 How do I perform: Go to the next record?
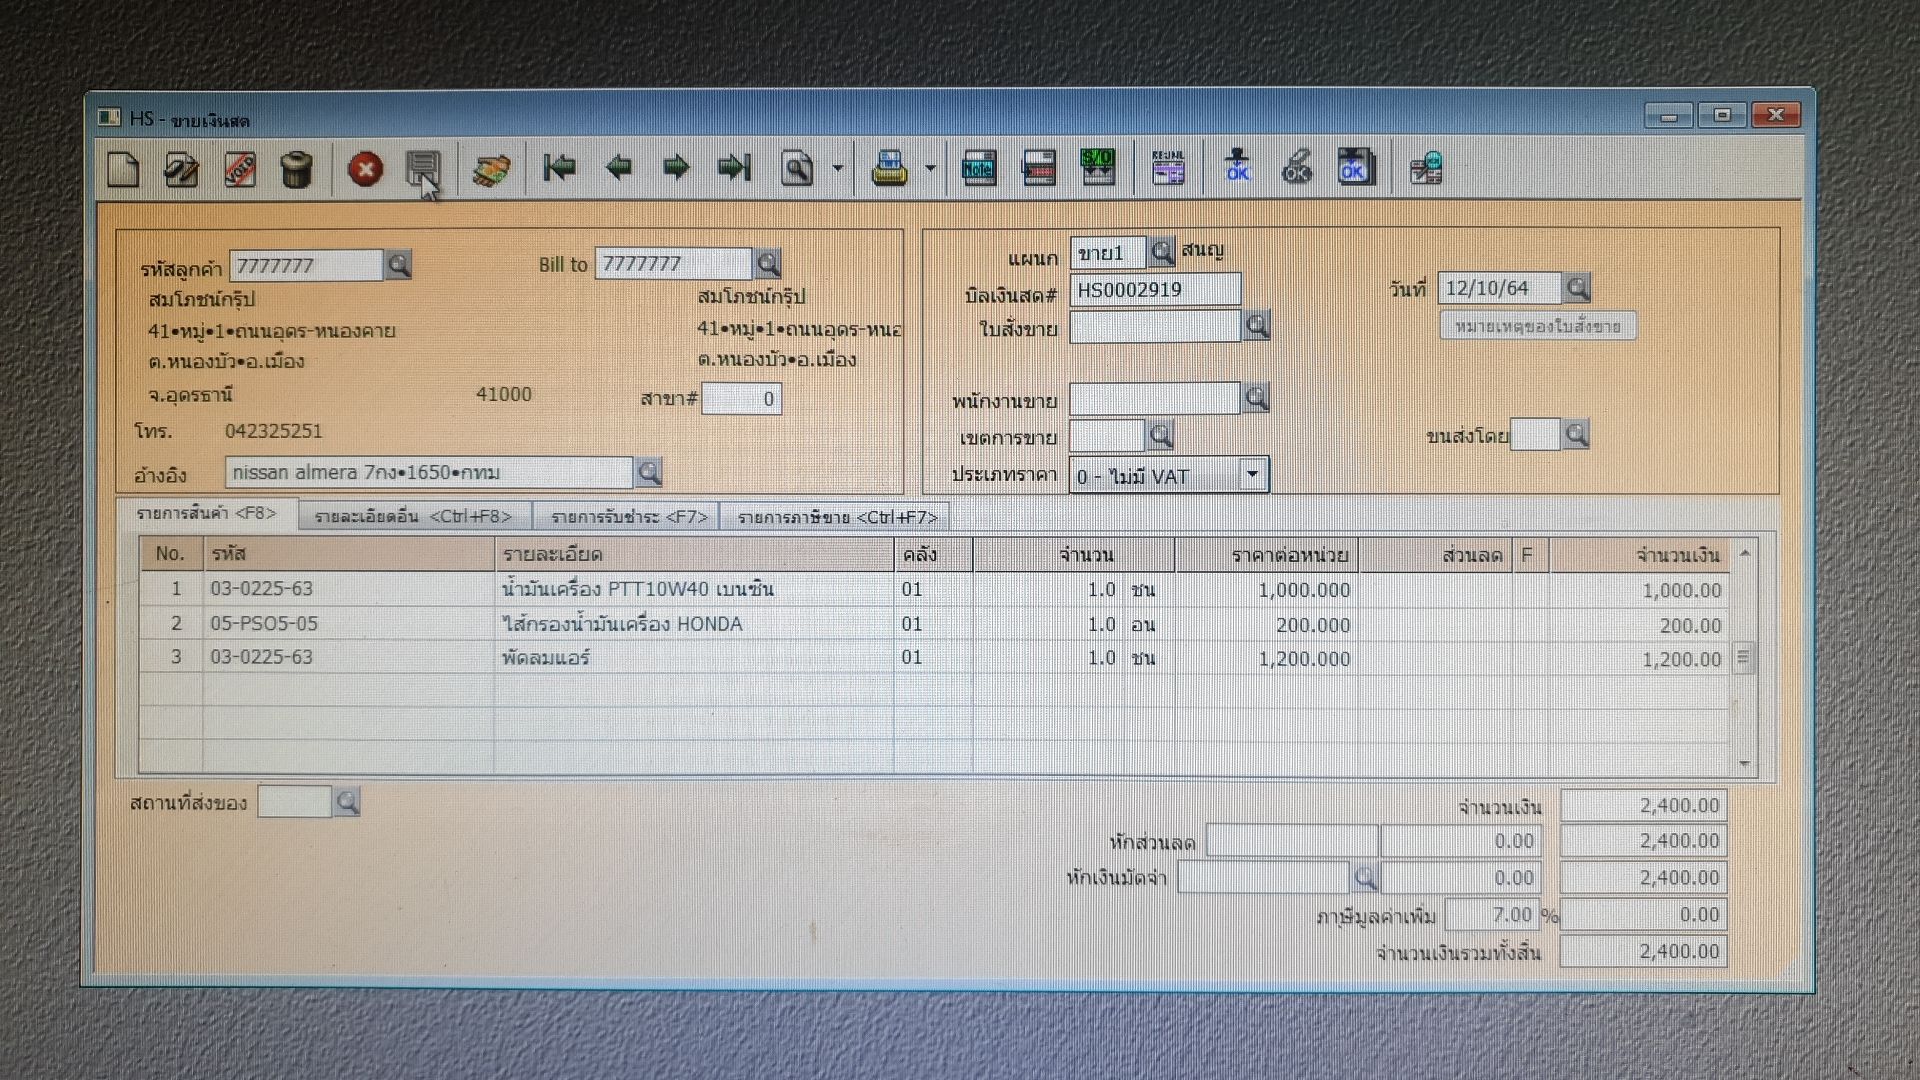coord(676,167)
